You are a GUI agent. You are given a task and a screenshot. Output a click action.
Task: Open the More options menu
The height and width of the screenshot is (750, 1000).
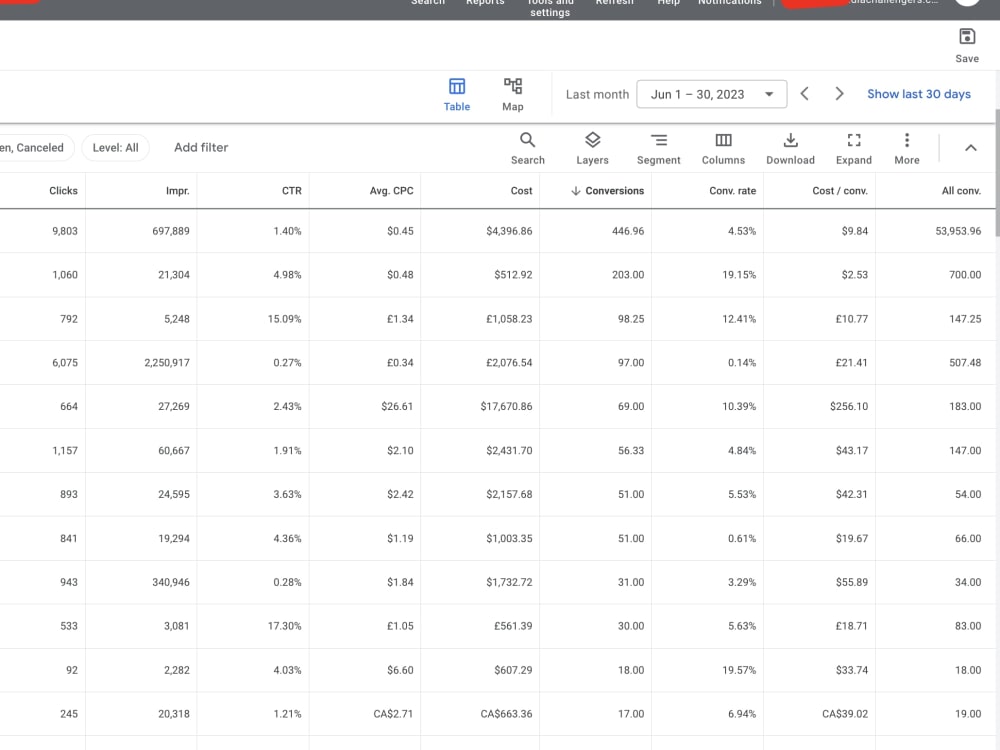point(906,149)
